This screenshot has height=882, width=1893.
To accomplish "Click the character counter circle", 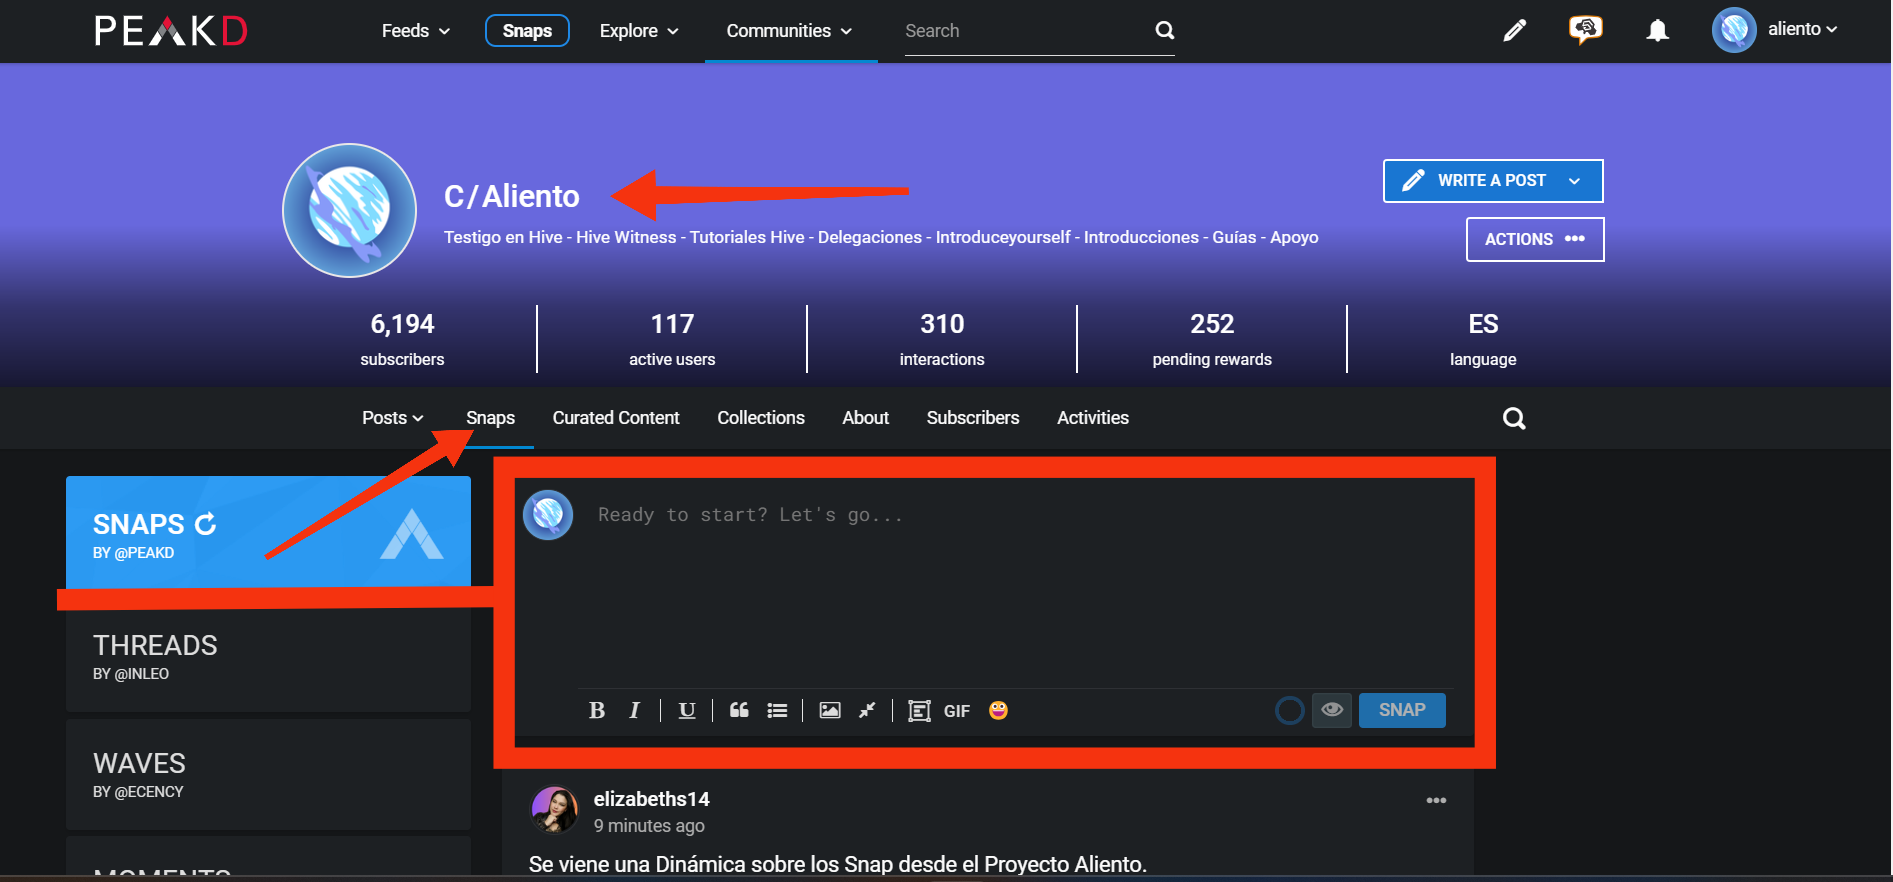I will (x=1290, y=710).
